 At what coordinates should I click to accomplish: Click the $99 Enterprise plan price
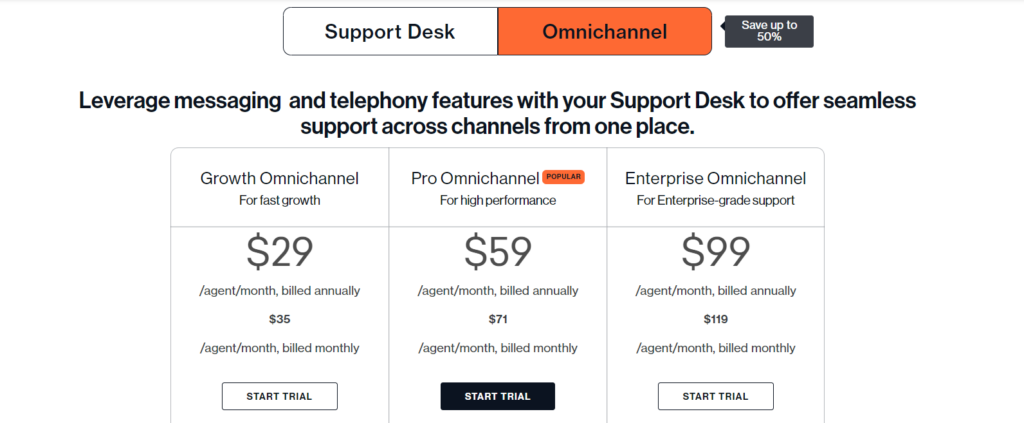[715, 252]
